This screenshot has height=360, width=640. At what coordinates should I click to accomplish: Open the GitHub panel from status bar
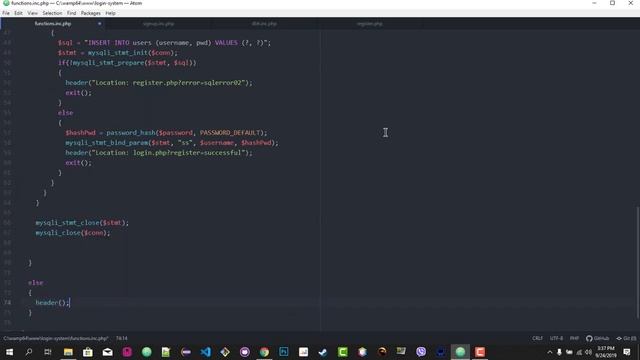[598, 338]
